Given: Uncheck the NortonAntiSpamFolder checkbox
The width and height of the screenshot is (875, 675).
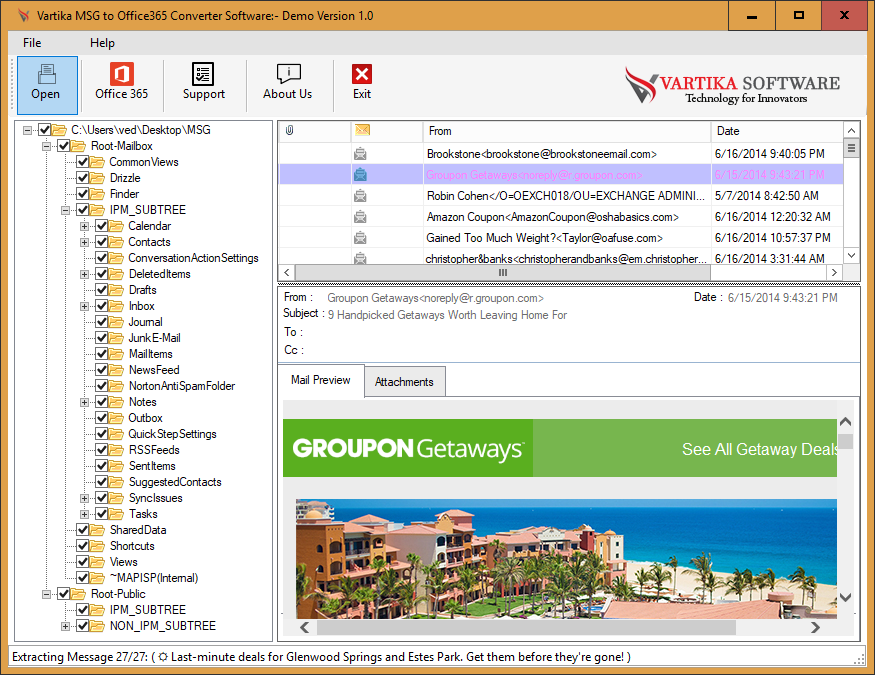Looking at the screenshot, I should [102, 386].
